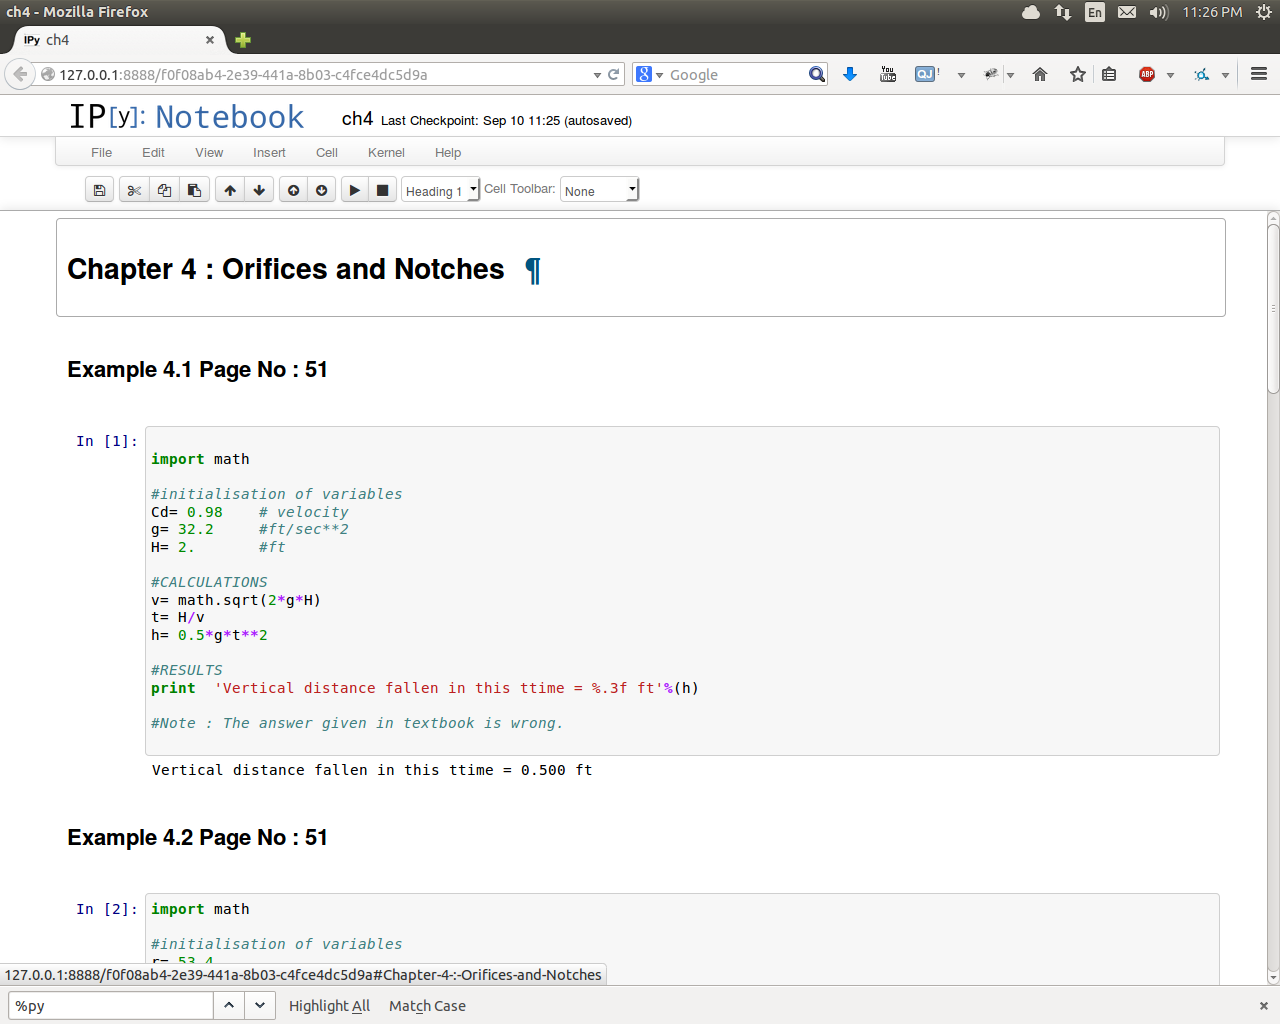
Task: Toggle Match Case in find bar
Action: pyautogui.click(x=427, y=1006)
